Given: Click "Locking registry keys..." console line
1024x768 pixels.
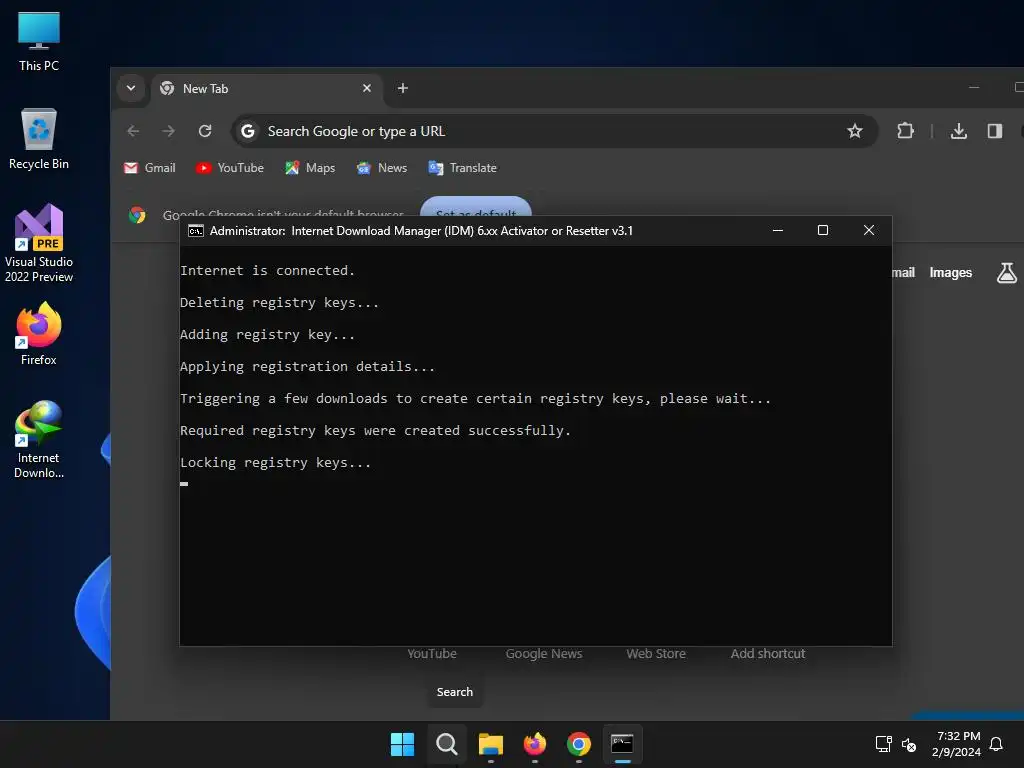Looking at the screenshot, I should (276, 462).
